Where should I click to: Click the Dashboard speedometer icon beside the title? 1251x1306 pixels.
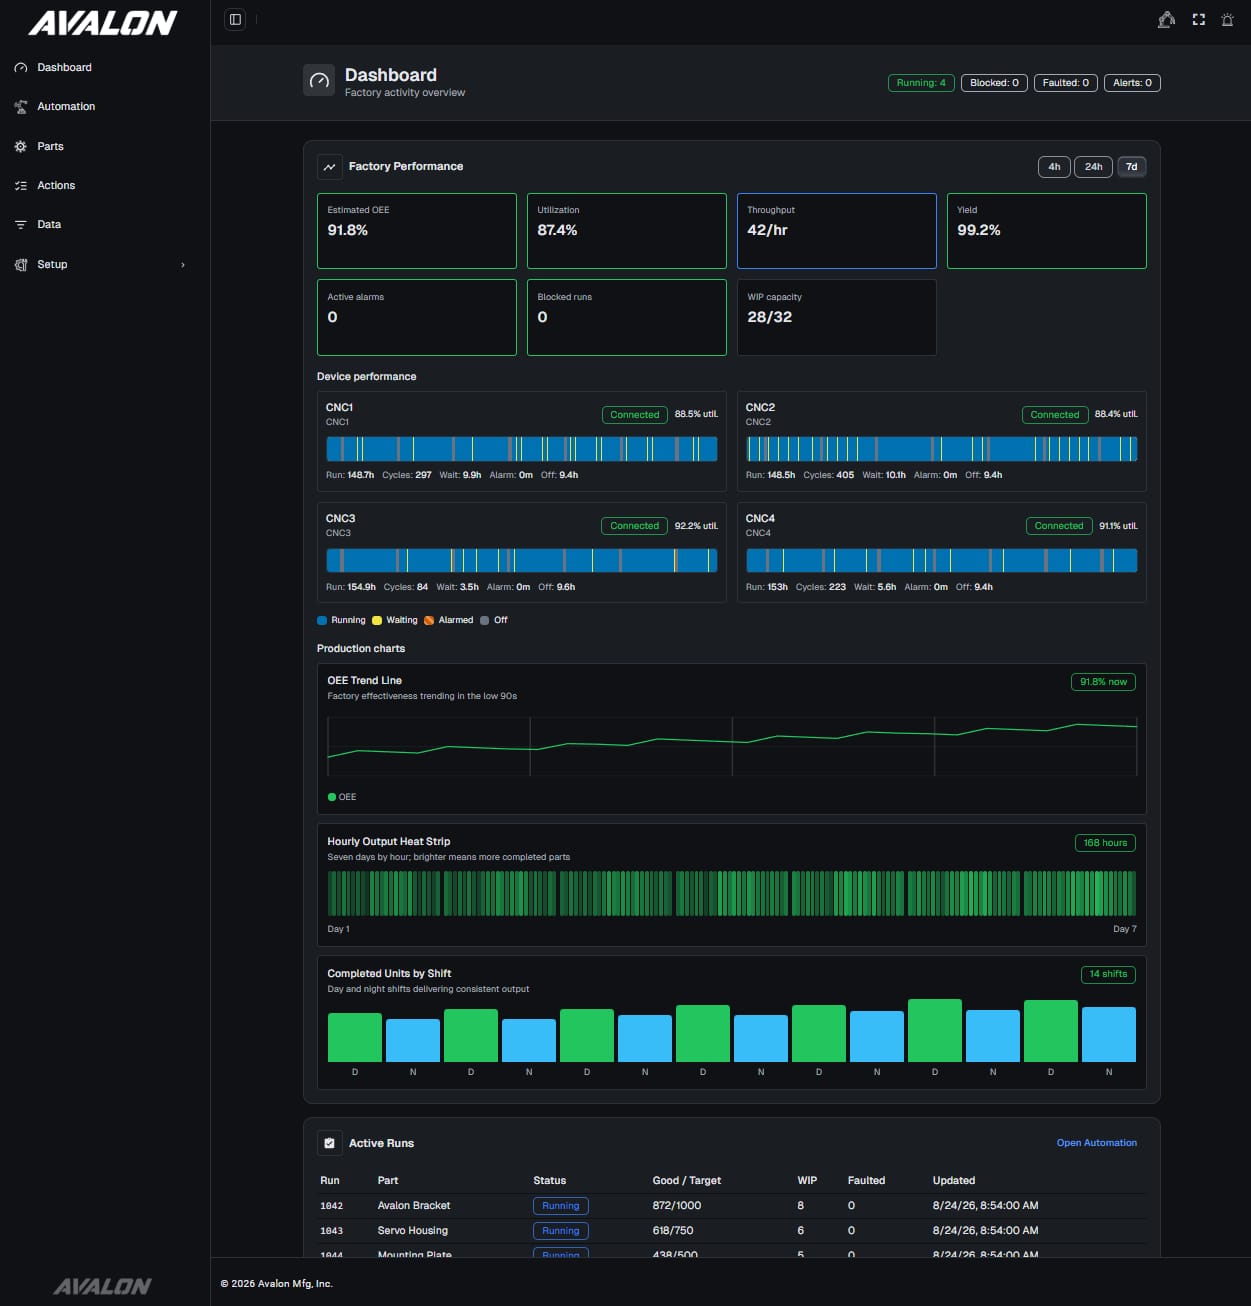point(319,81)
